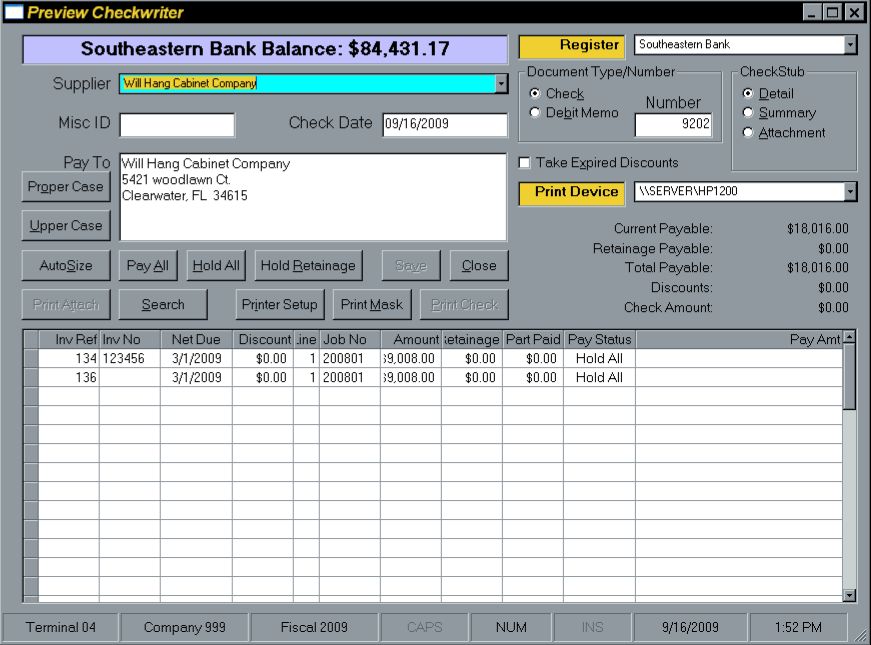Click the Net Due column header

[196, 339]
